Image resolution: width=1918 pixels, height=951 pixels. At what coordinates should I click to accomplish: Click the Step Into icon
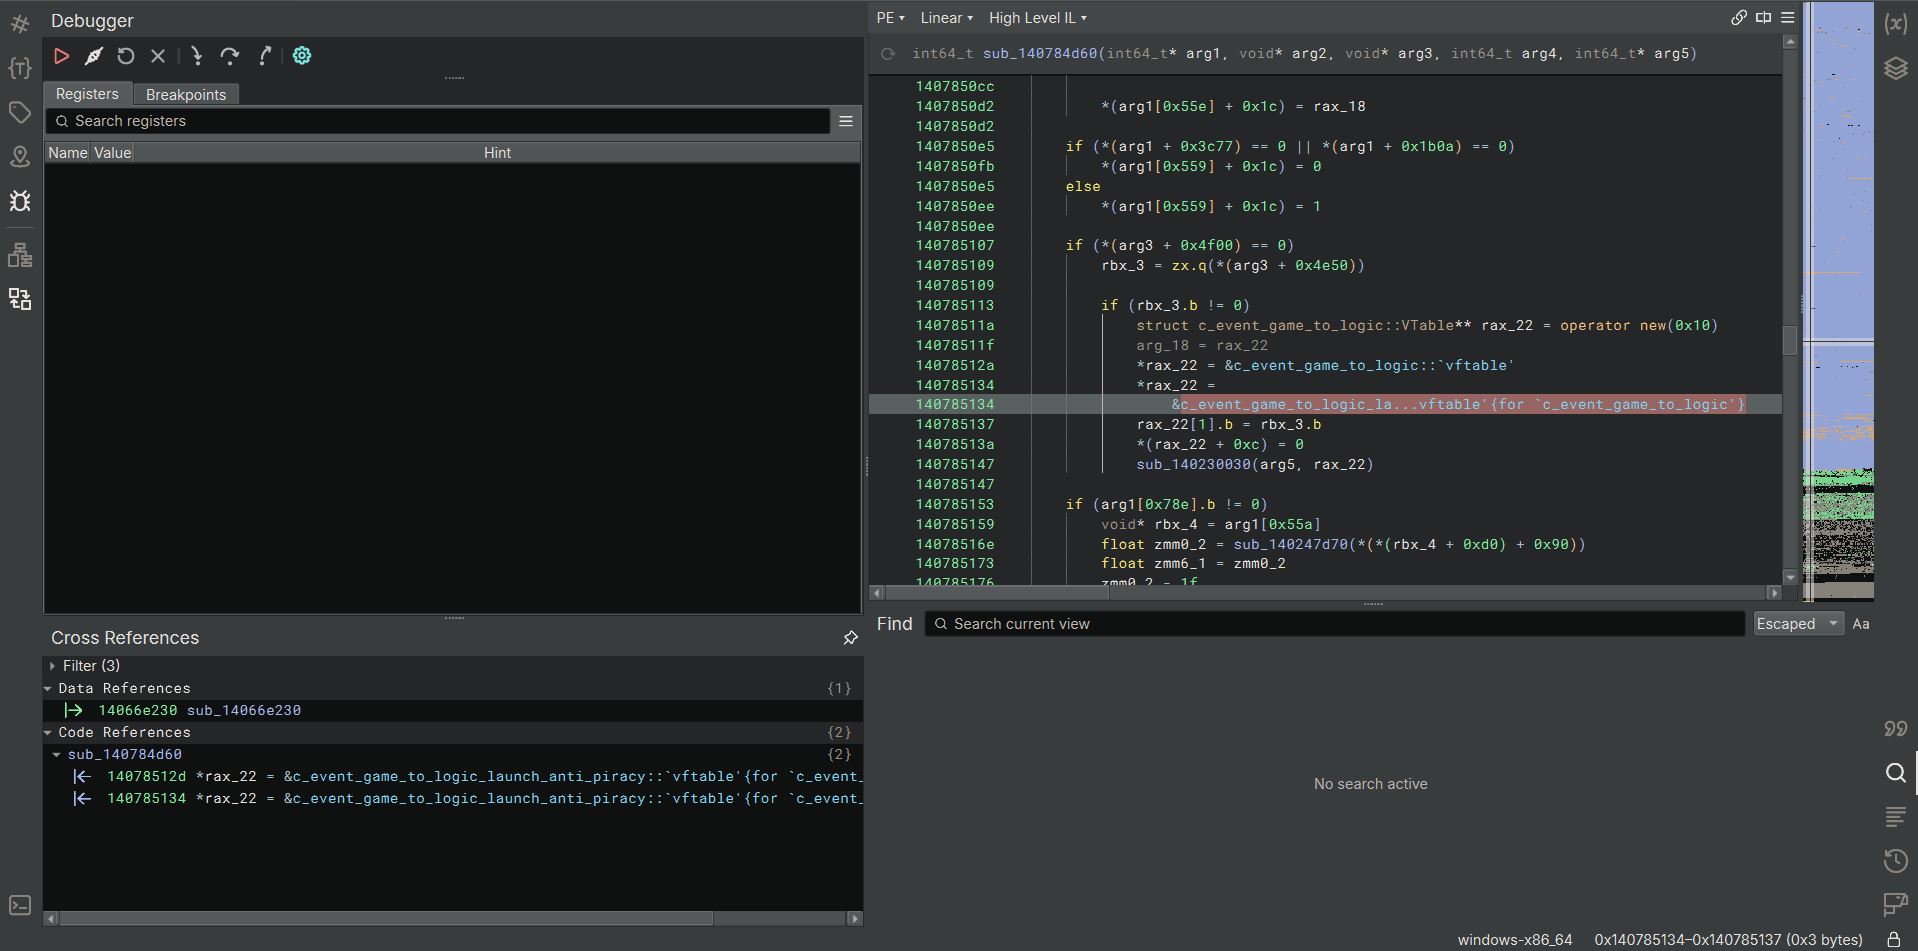[197, 56]
